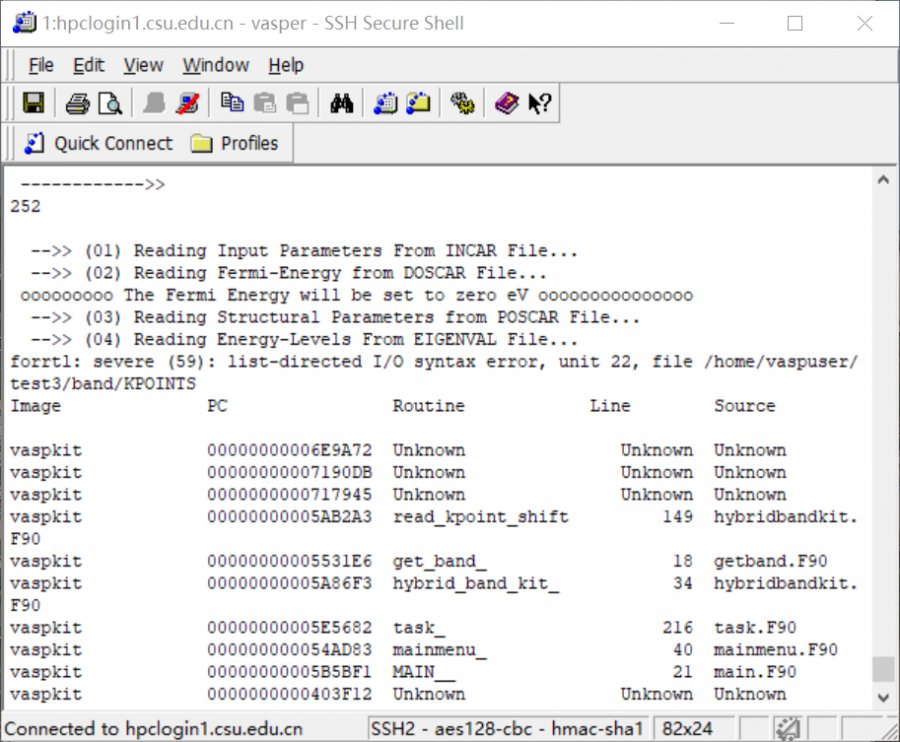Viewport: 900px width, 742px height.
Task: Open the Help menu
Action: (x=286, y=65)
